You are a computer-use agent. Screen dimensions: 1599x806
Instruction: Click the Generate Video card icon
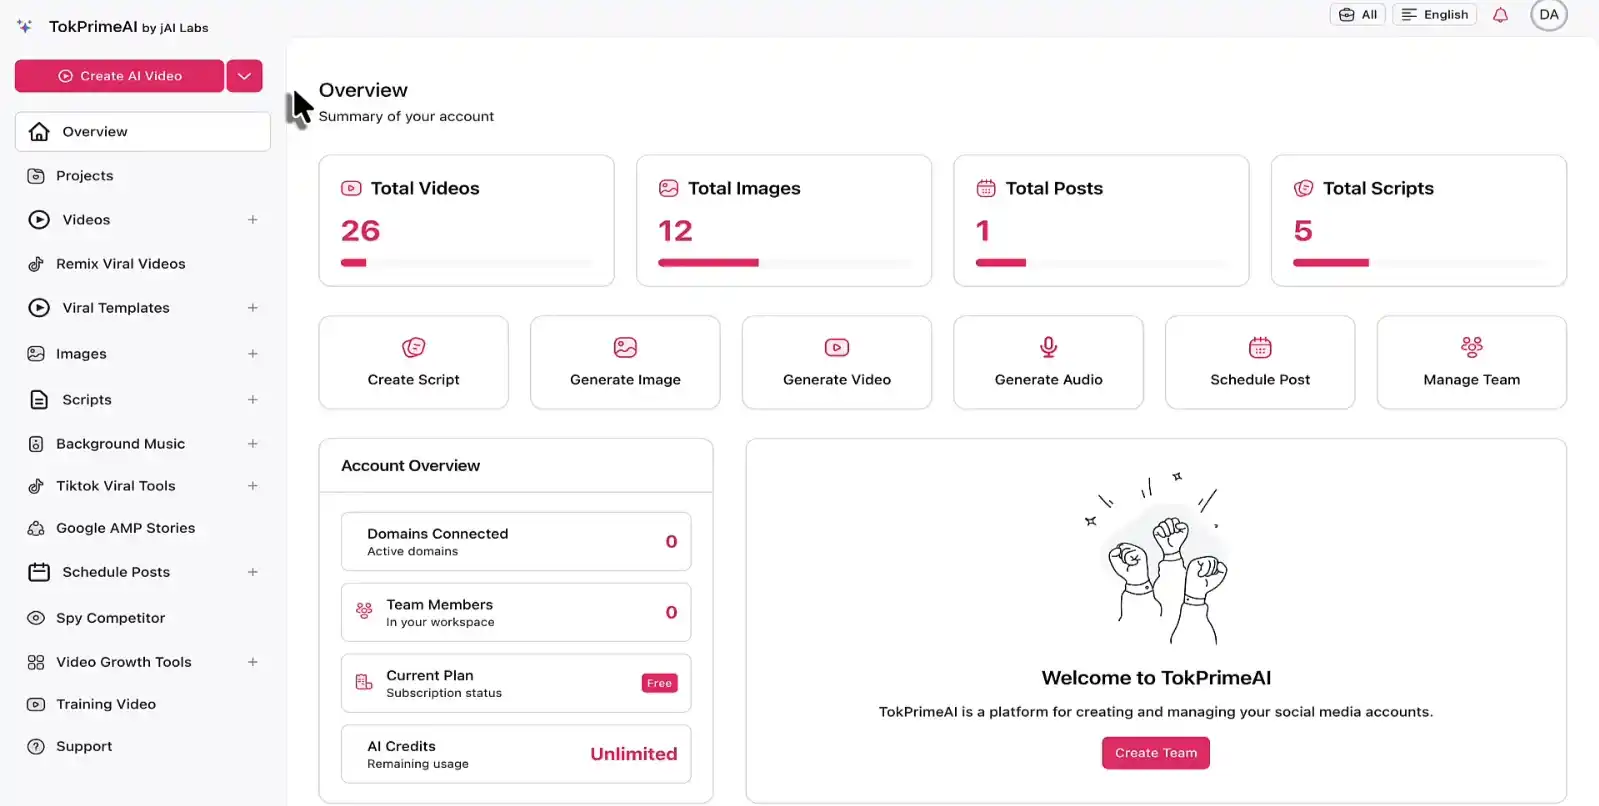[837, 347]
